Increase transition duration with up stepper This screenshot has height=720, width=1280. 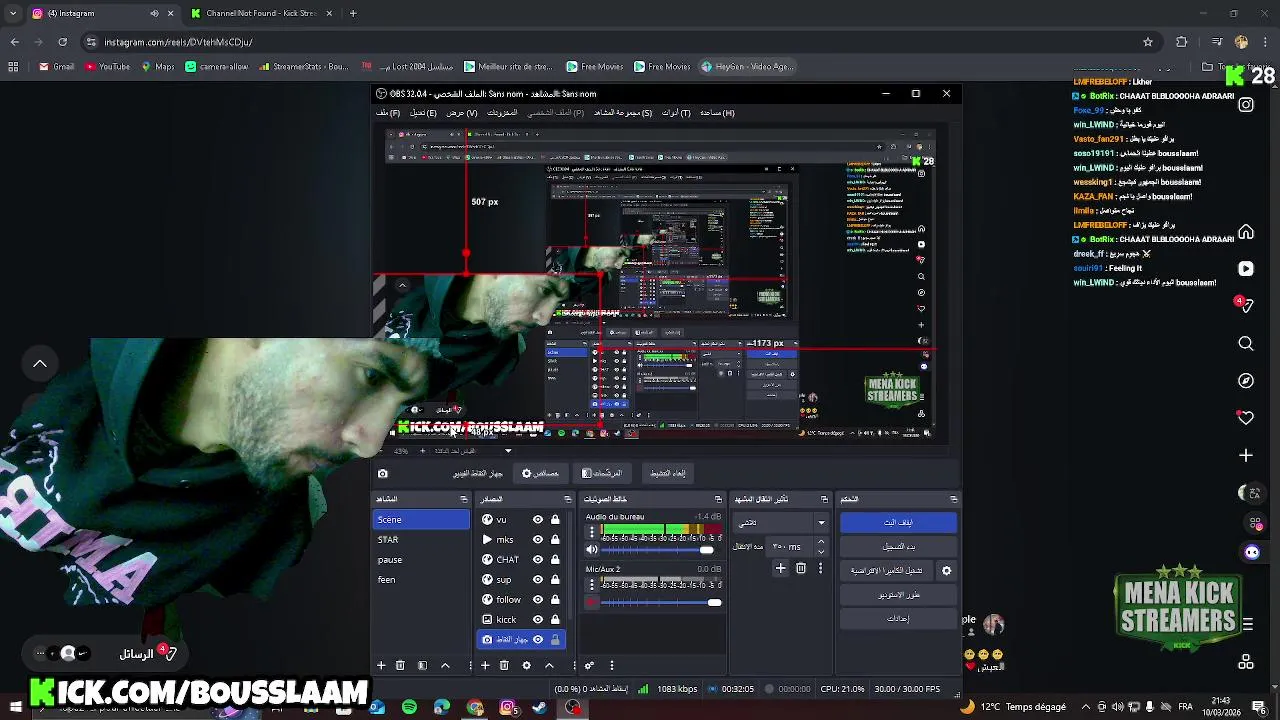click(x=821, y=542)
